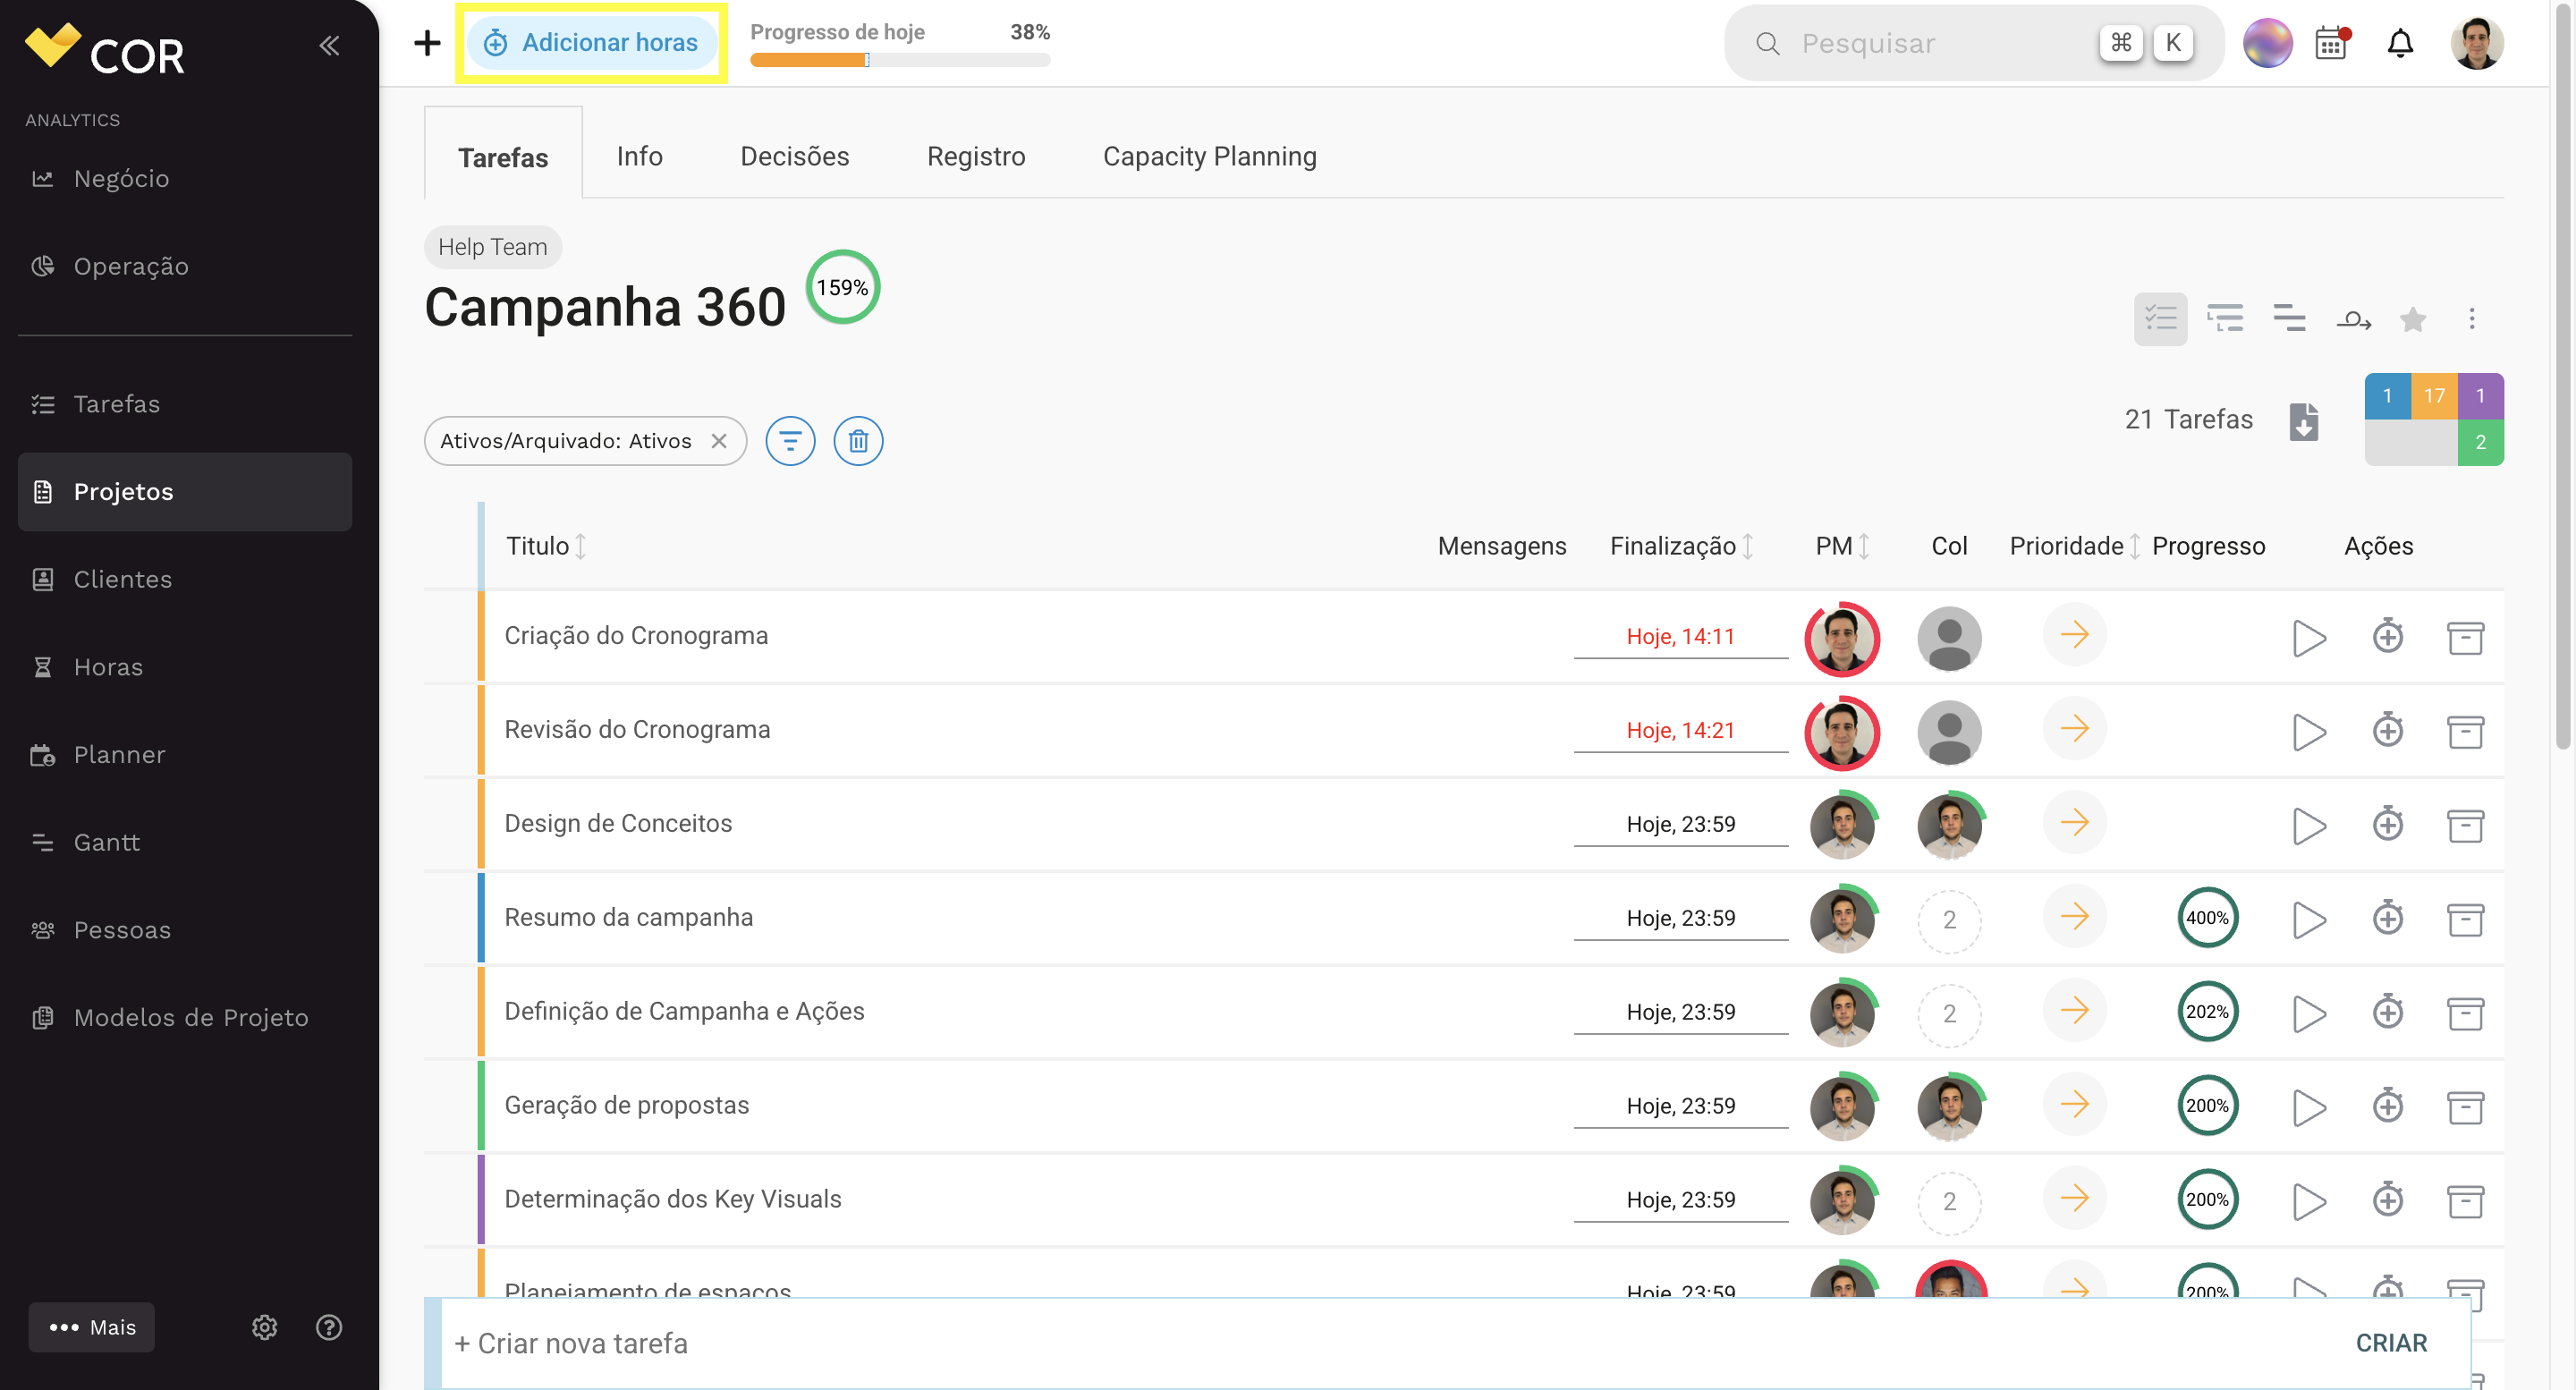Screen dimensions: 2576x1390
Task: Mark Campanha 360 as favorite star
Action: 2412,319
